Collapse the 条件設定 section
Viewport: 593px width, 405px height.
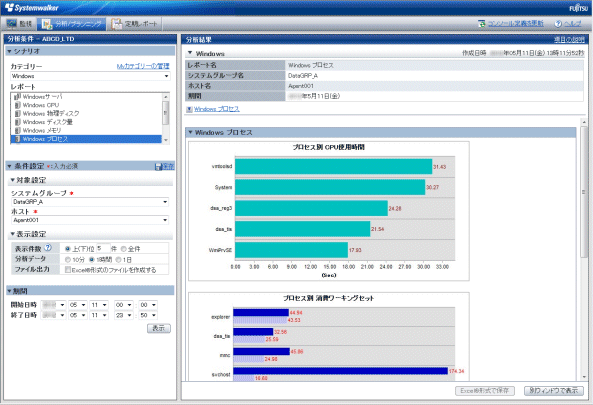point(9,166)
